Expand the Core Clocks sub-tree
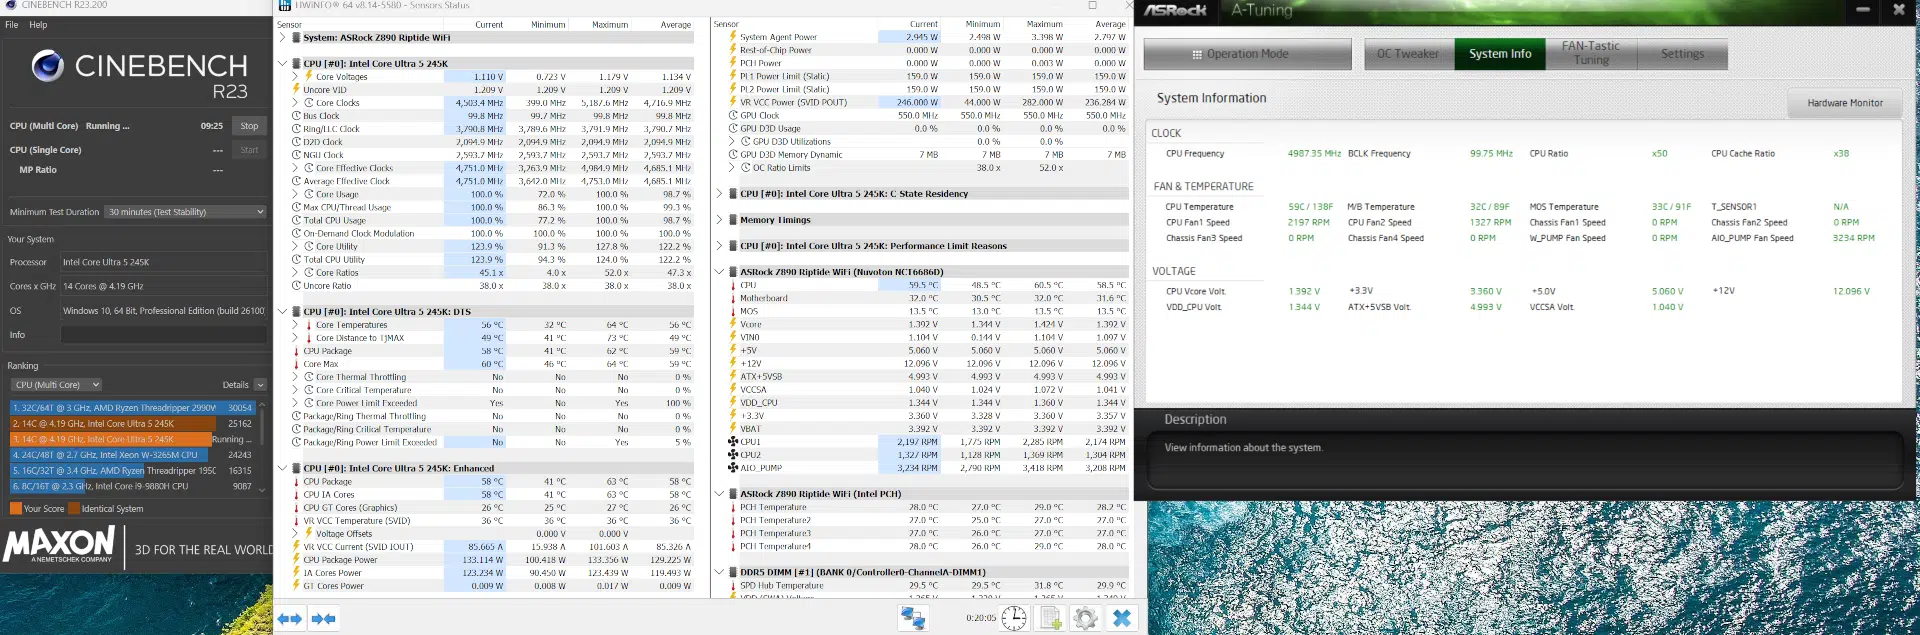This screenshot has height=635, width=1920. tap(295, 102)
